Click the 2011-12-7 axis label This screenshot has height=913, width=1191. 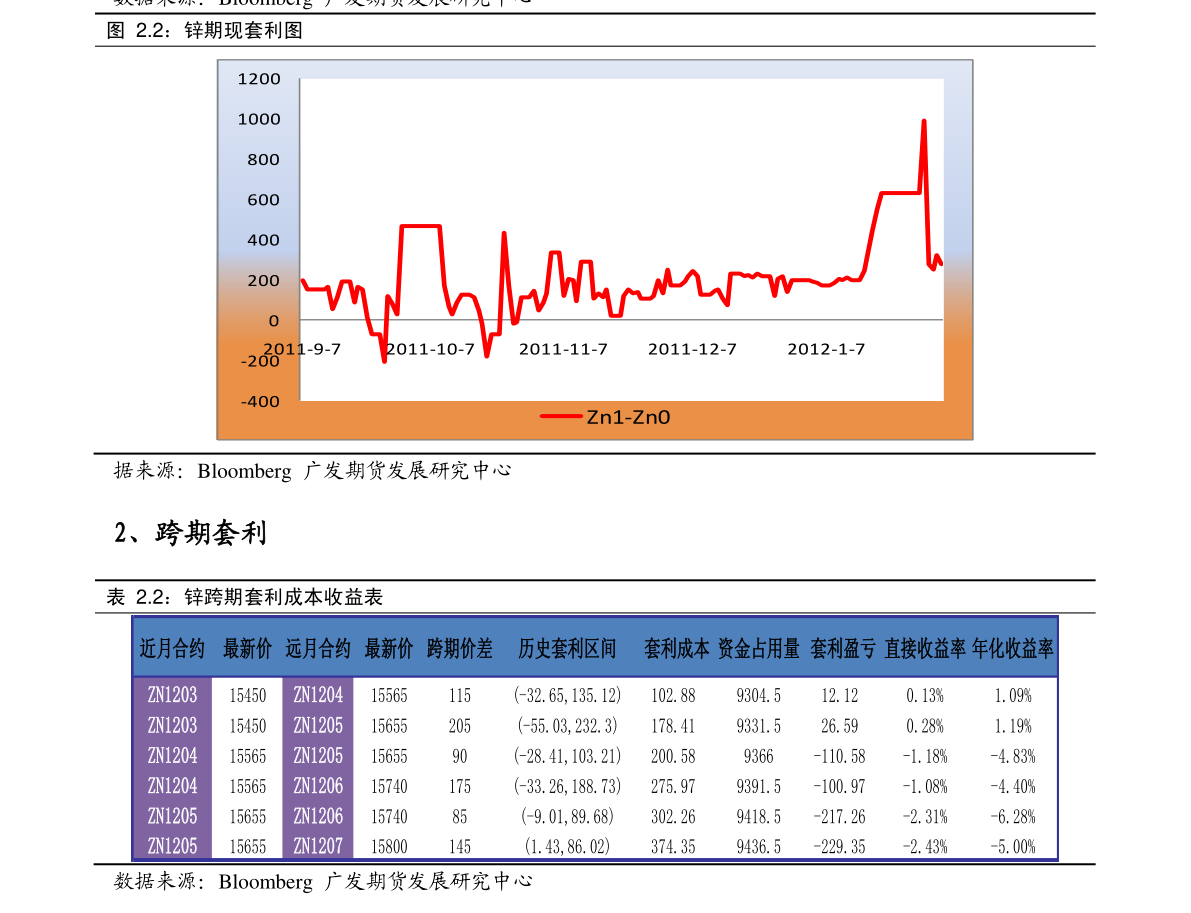(x=694, y=349)
